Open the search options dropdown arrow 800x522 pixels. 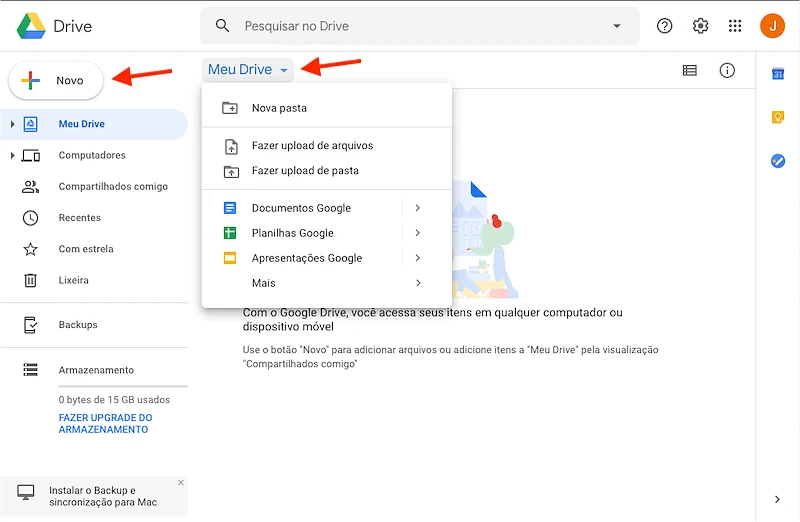tap(617, 26)
